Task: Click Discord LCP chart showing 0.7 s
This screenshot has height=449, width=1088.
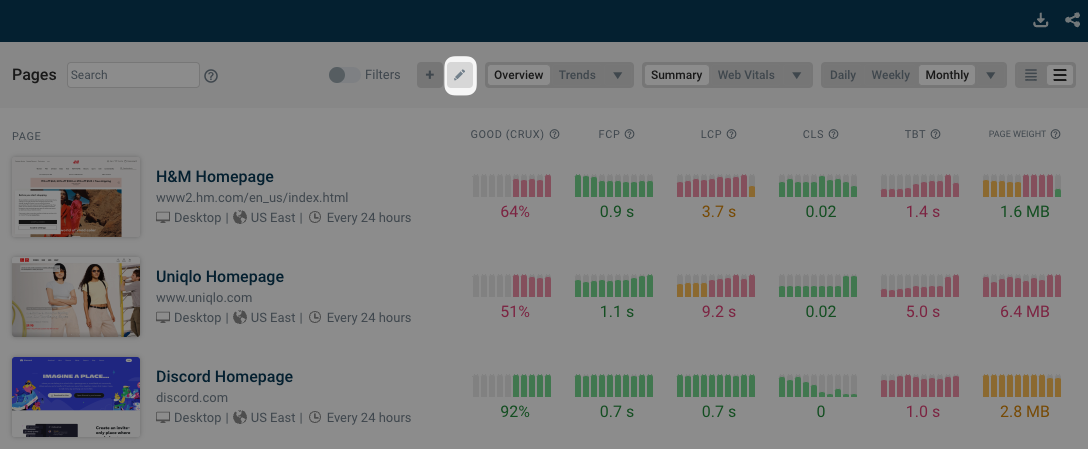Action: pos(716,386)
